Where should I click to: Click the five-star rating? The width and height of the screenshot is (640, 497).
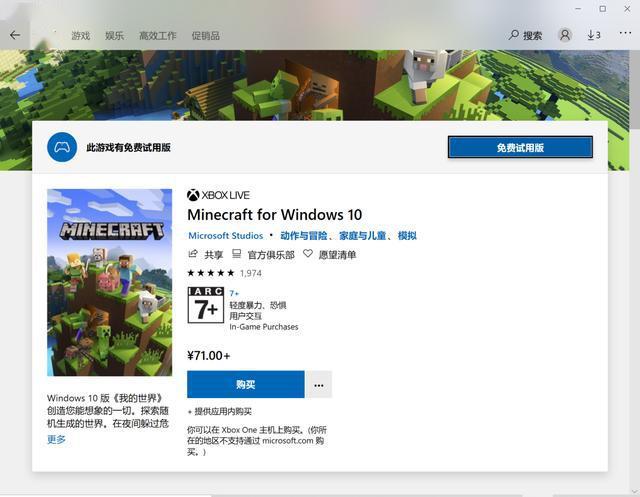click(x=211, y=273)
